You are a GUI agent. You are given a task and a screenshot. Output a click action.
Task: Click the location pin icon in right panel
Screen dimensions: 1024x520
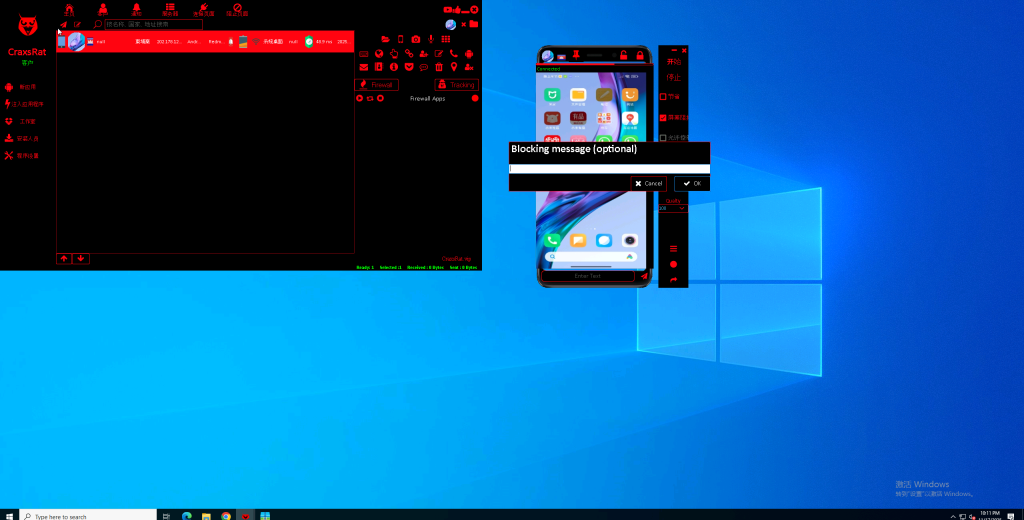pyautogui.click(x=454, y=67)
